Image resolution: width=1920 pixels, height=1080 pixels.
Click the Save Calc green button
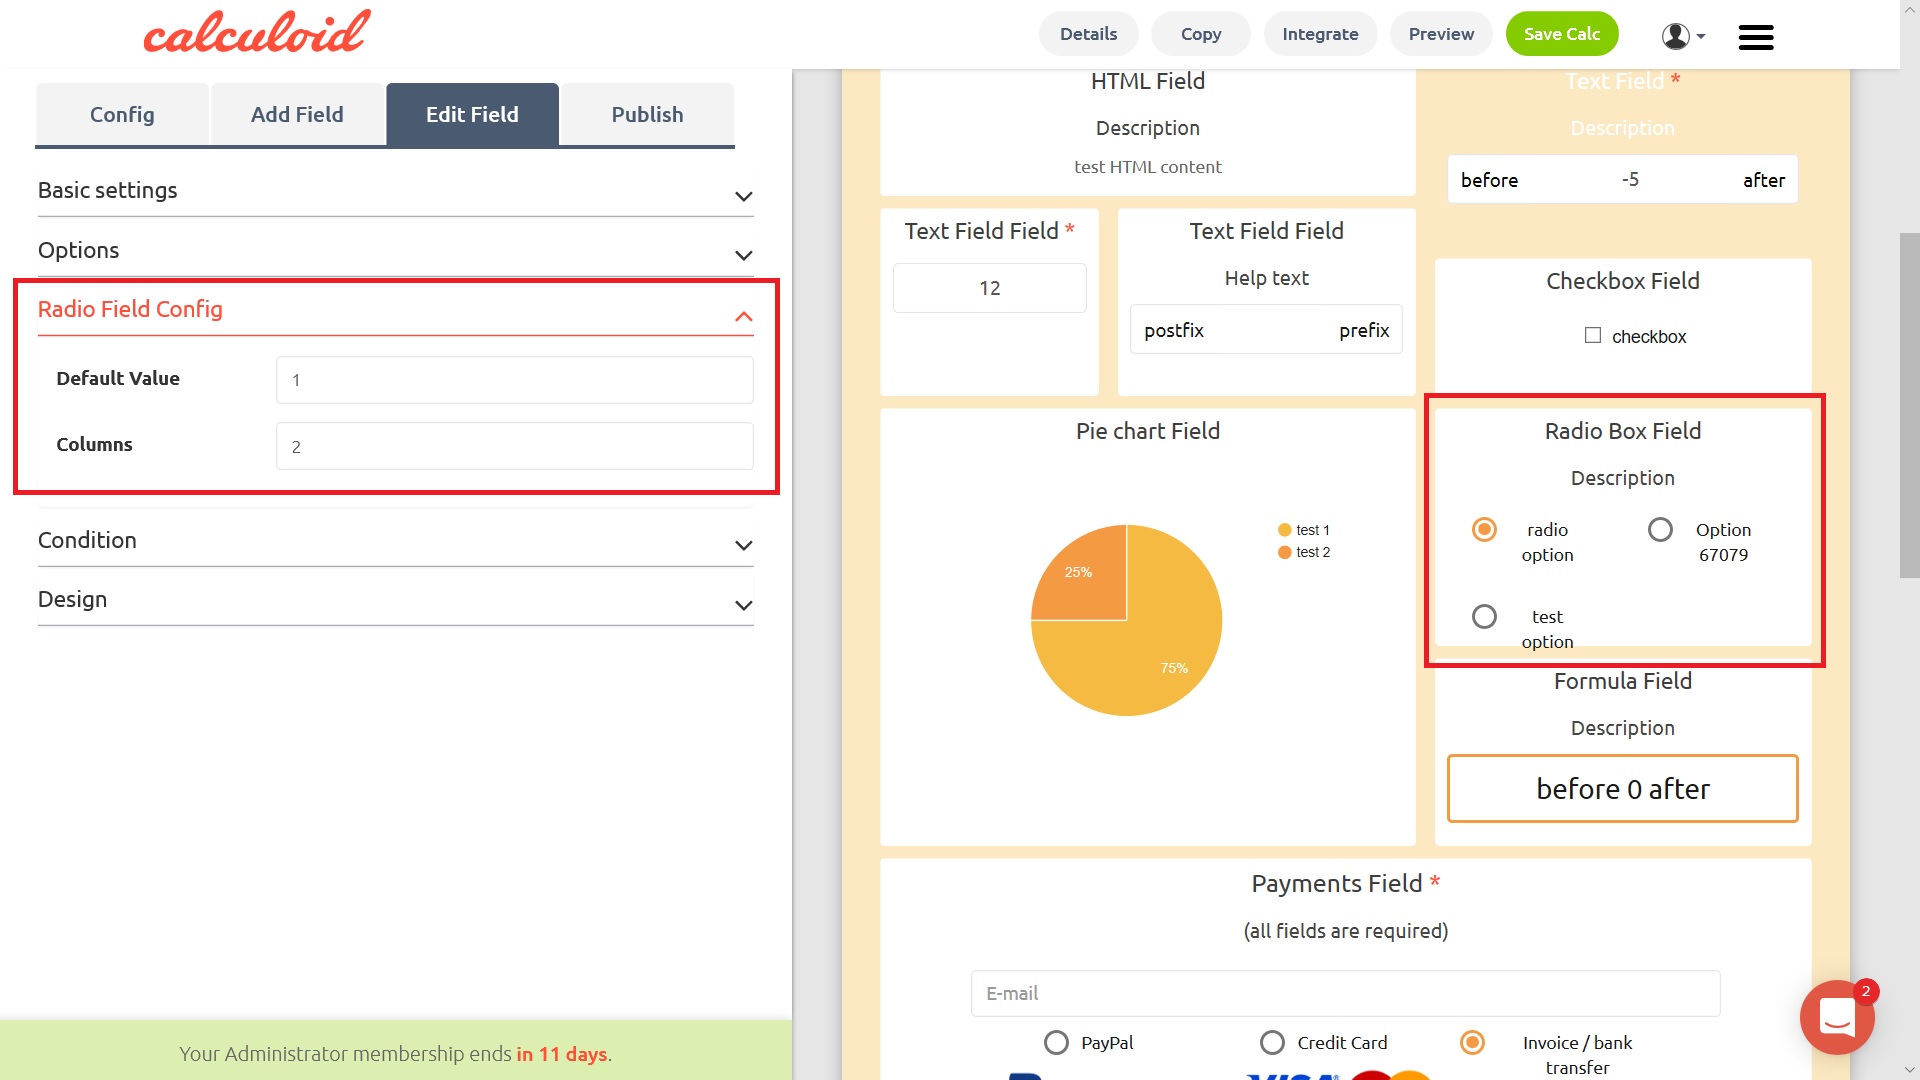pyautogui.click(x=1563, y=33)
